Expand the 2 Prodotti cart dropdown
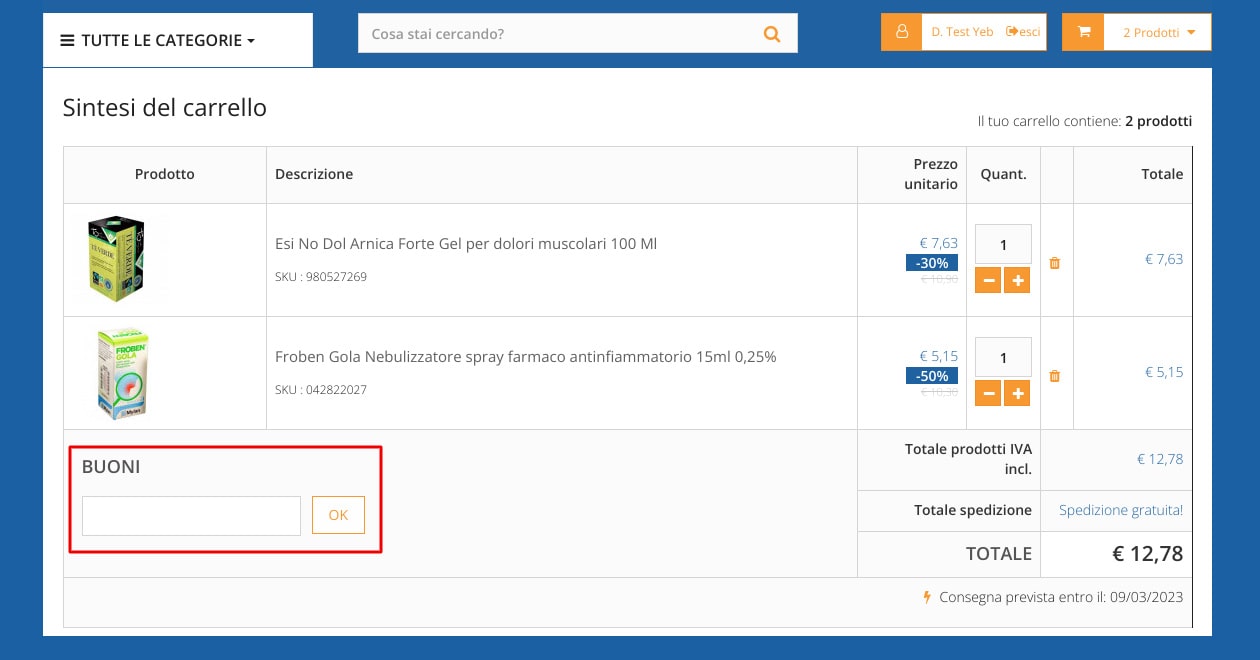 coord(1159,32)
